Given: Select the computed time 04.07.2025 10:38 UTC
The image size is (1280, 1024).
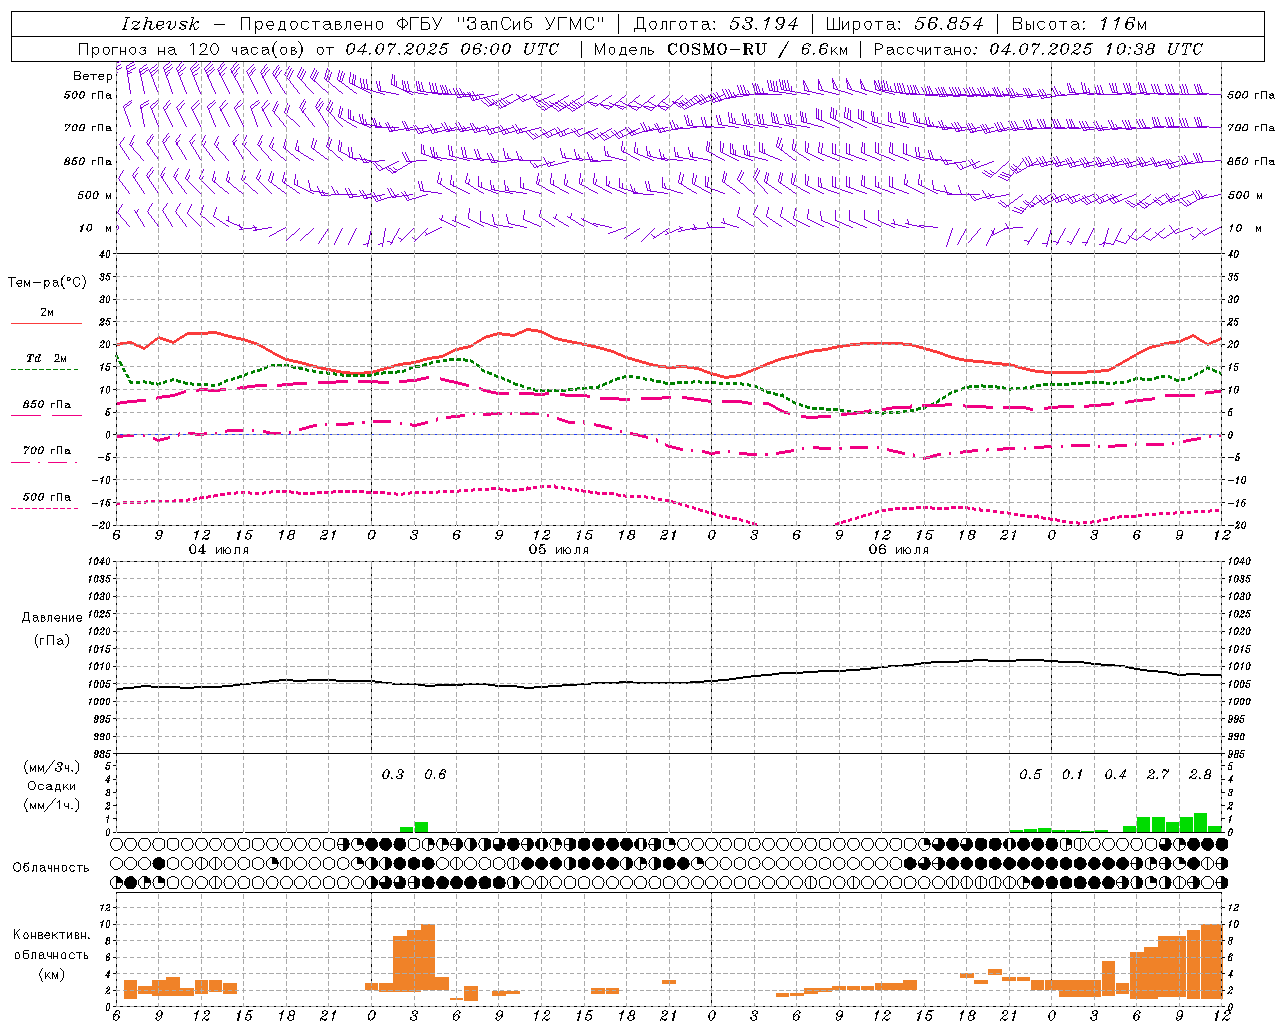Looking at the screenshot, I should point(1096,49).
